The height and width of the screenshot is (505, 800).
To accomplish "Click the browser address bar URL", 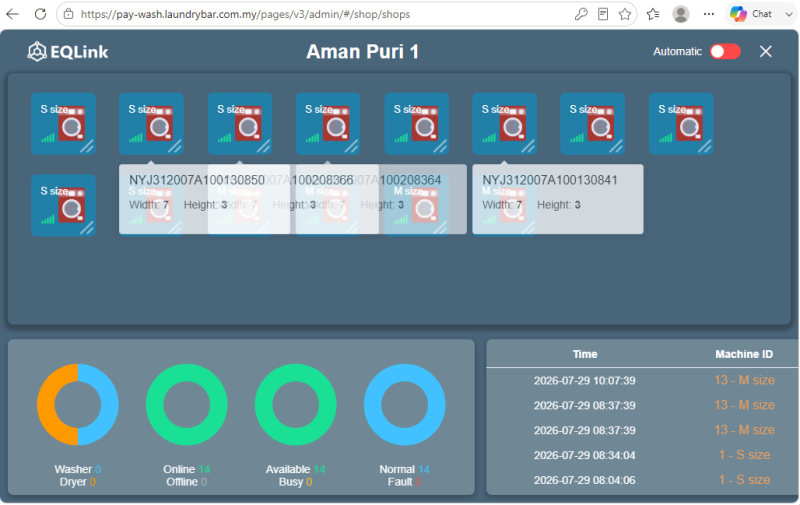I will pyautogui.click(x=245, y=14).
